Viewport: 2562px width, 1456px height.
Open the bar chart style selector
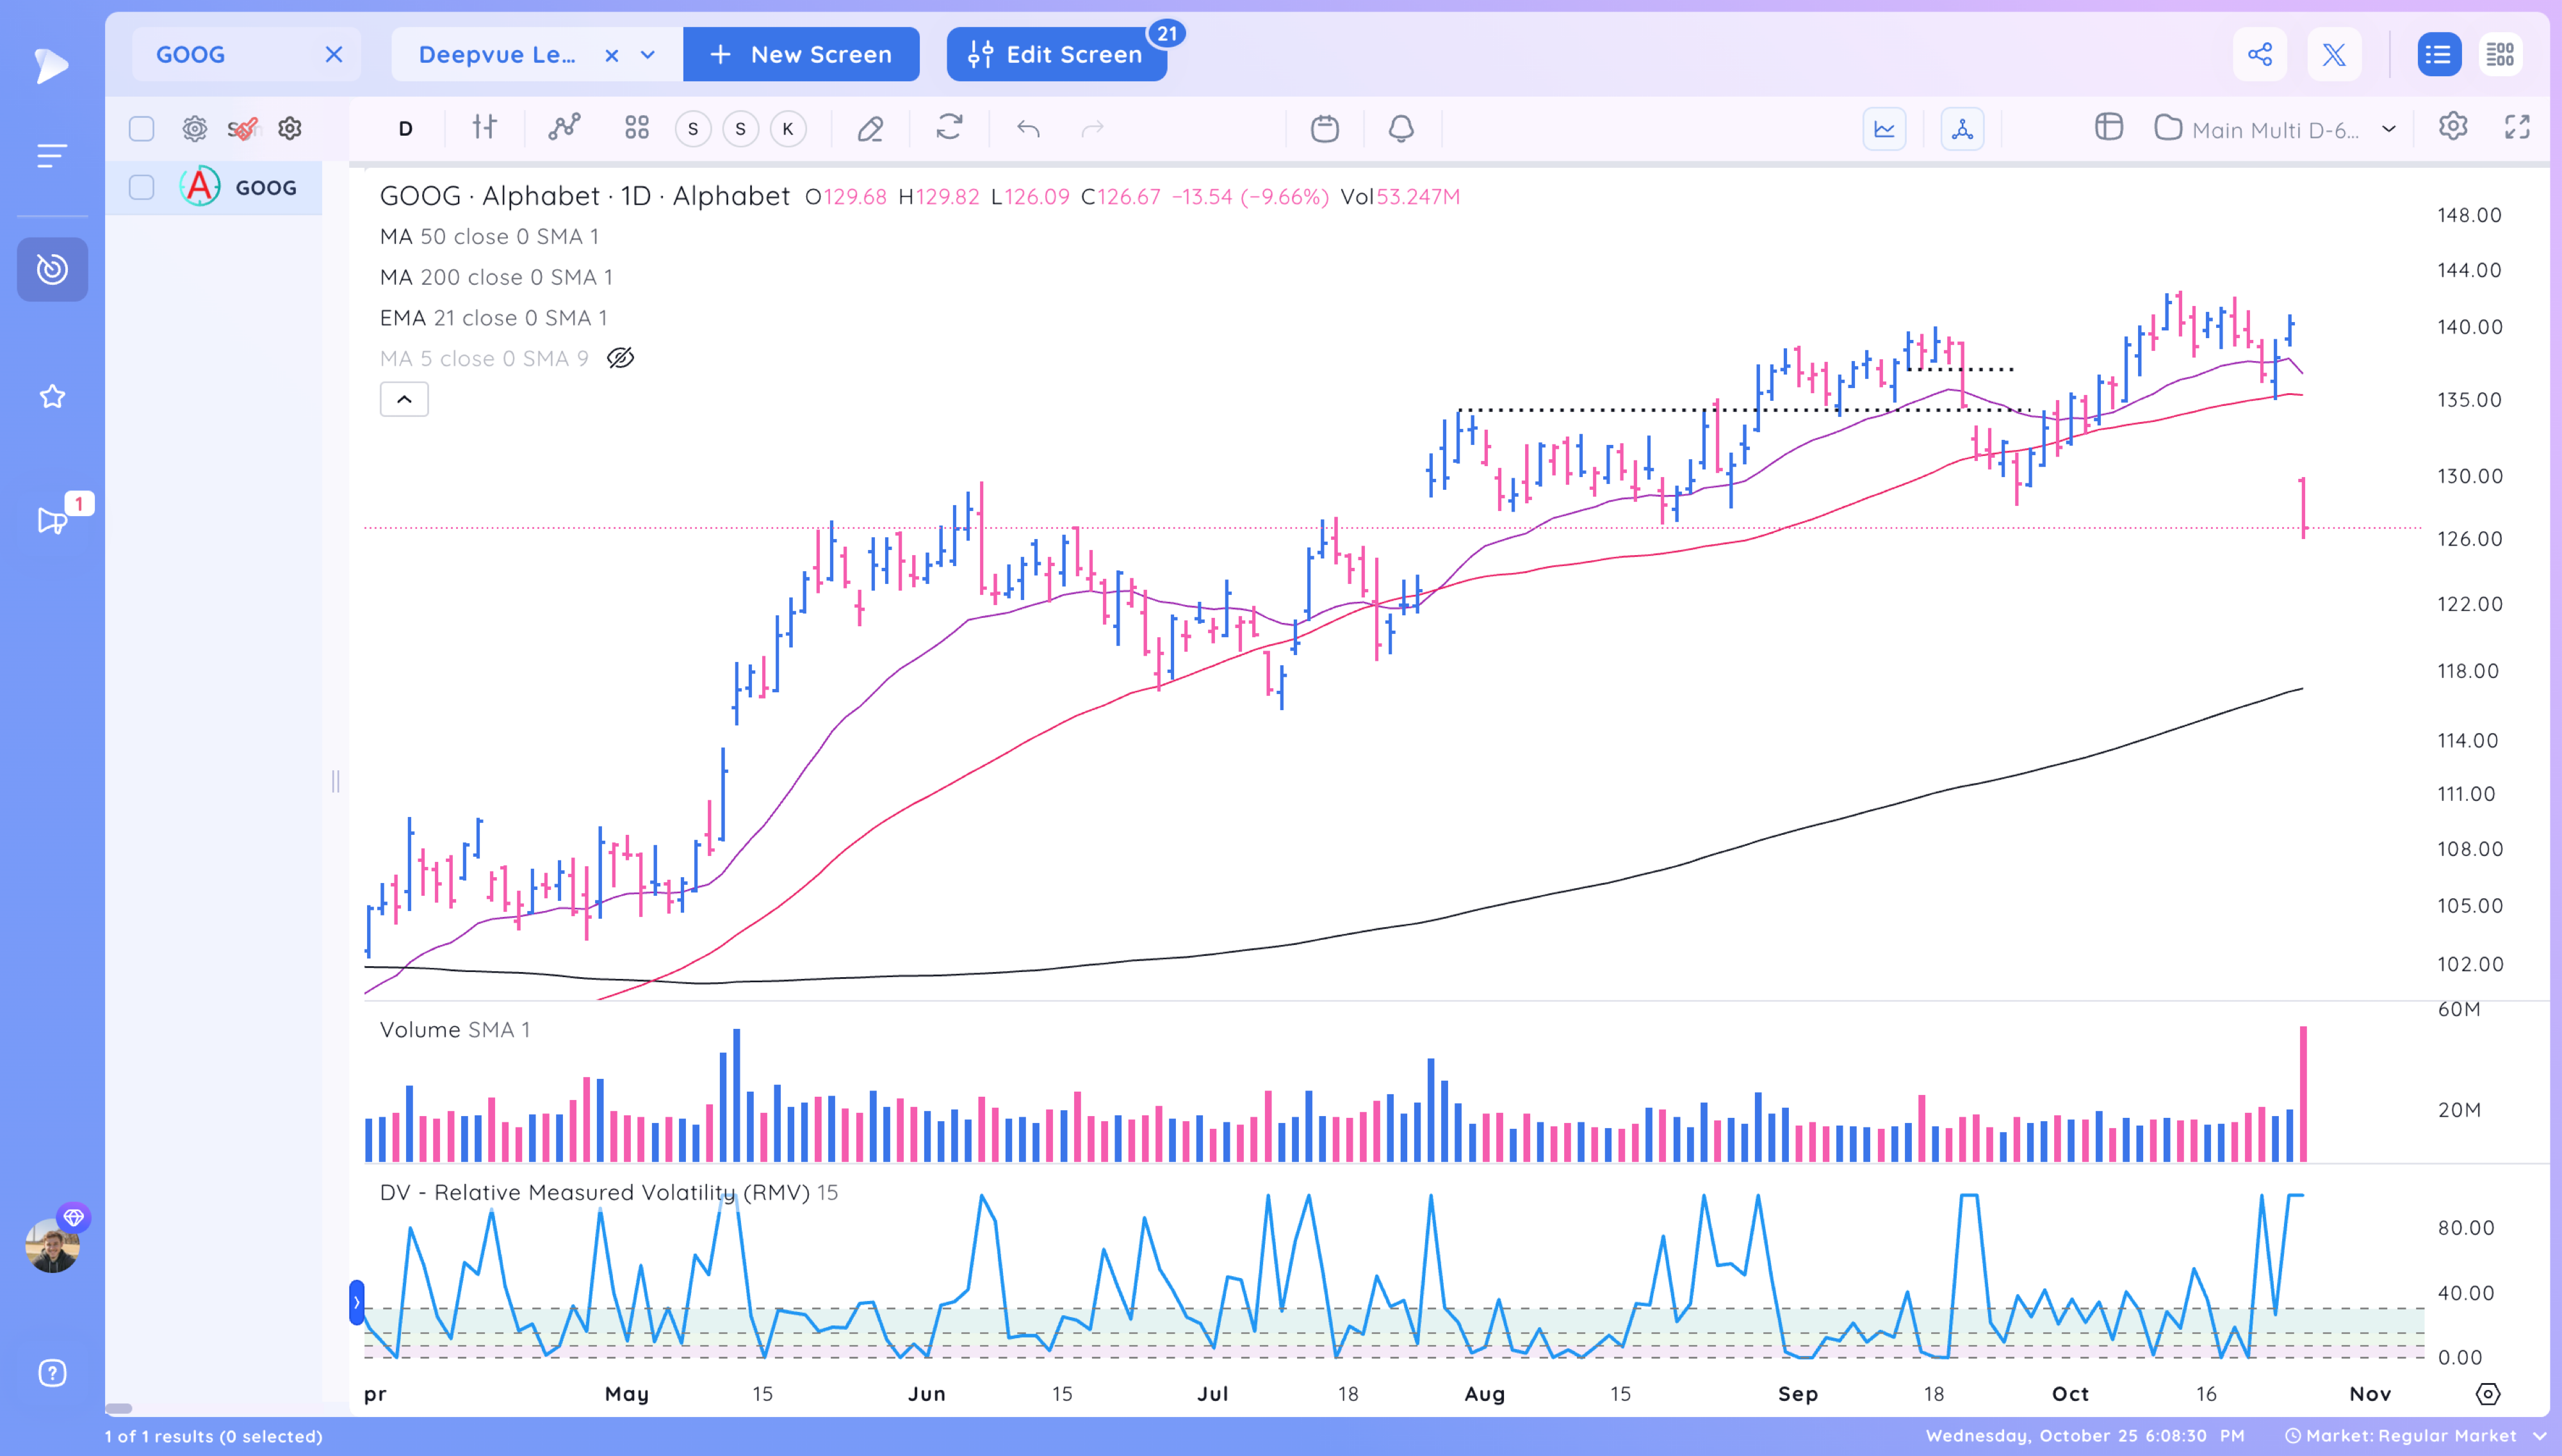484,127
